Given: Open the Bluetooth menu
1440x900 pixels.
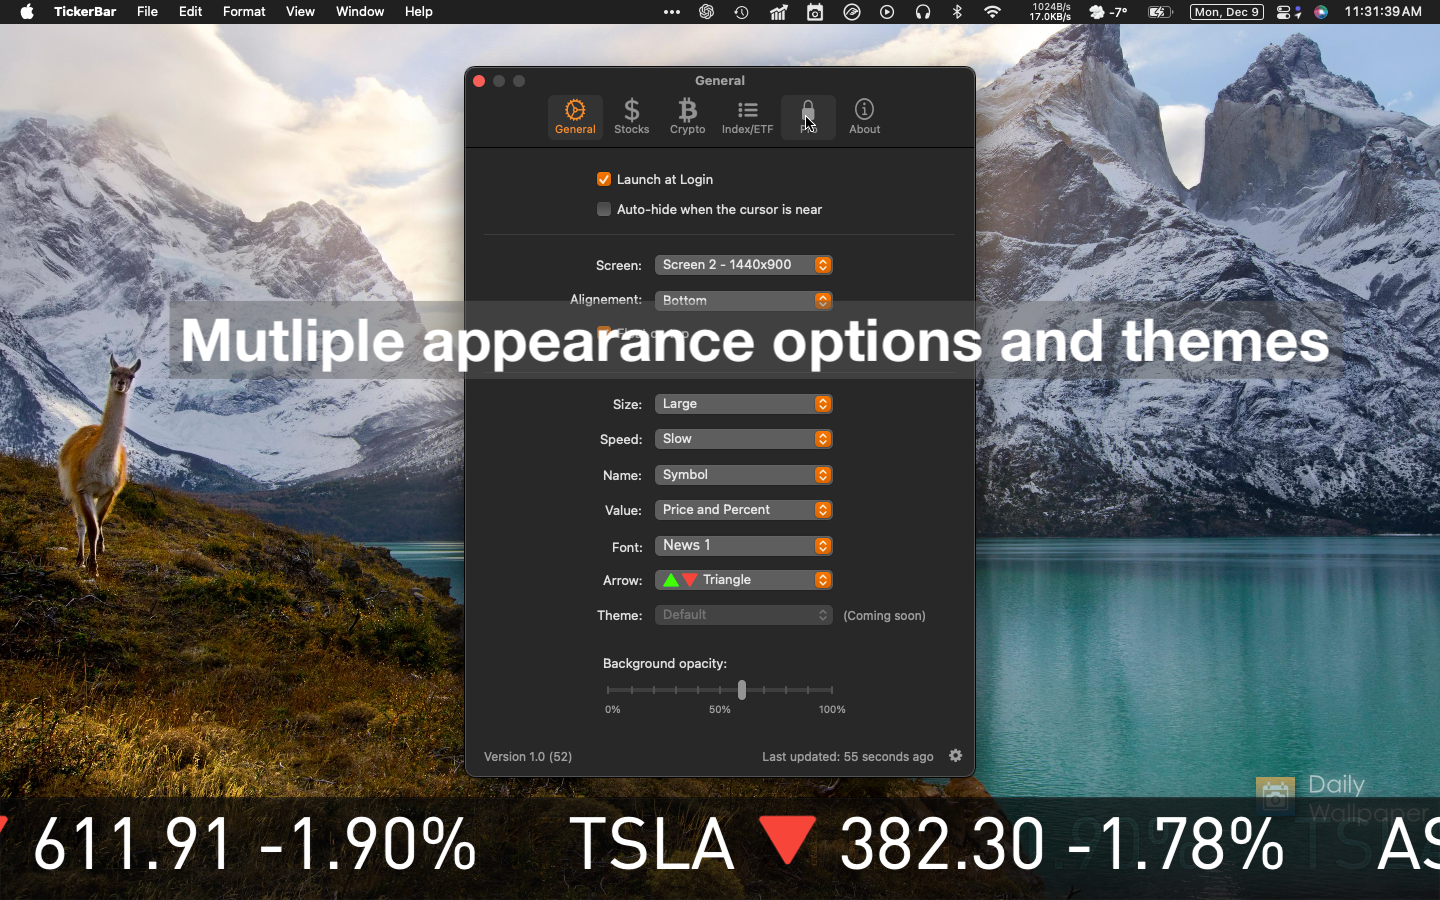Looking at the screenshot, I should [x=957, y=12].
